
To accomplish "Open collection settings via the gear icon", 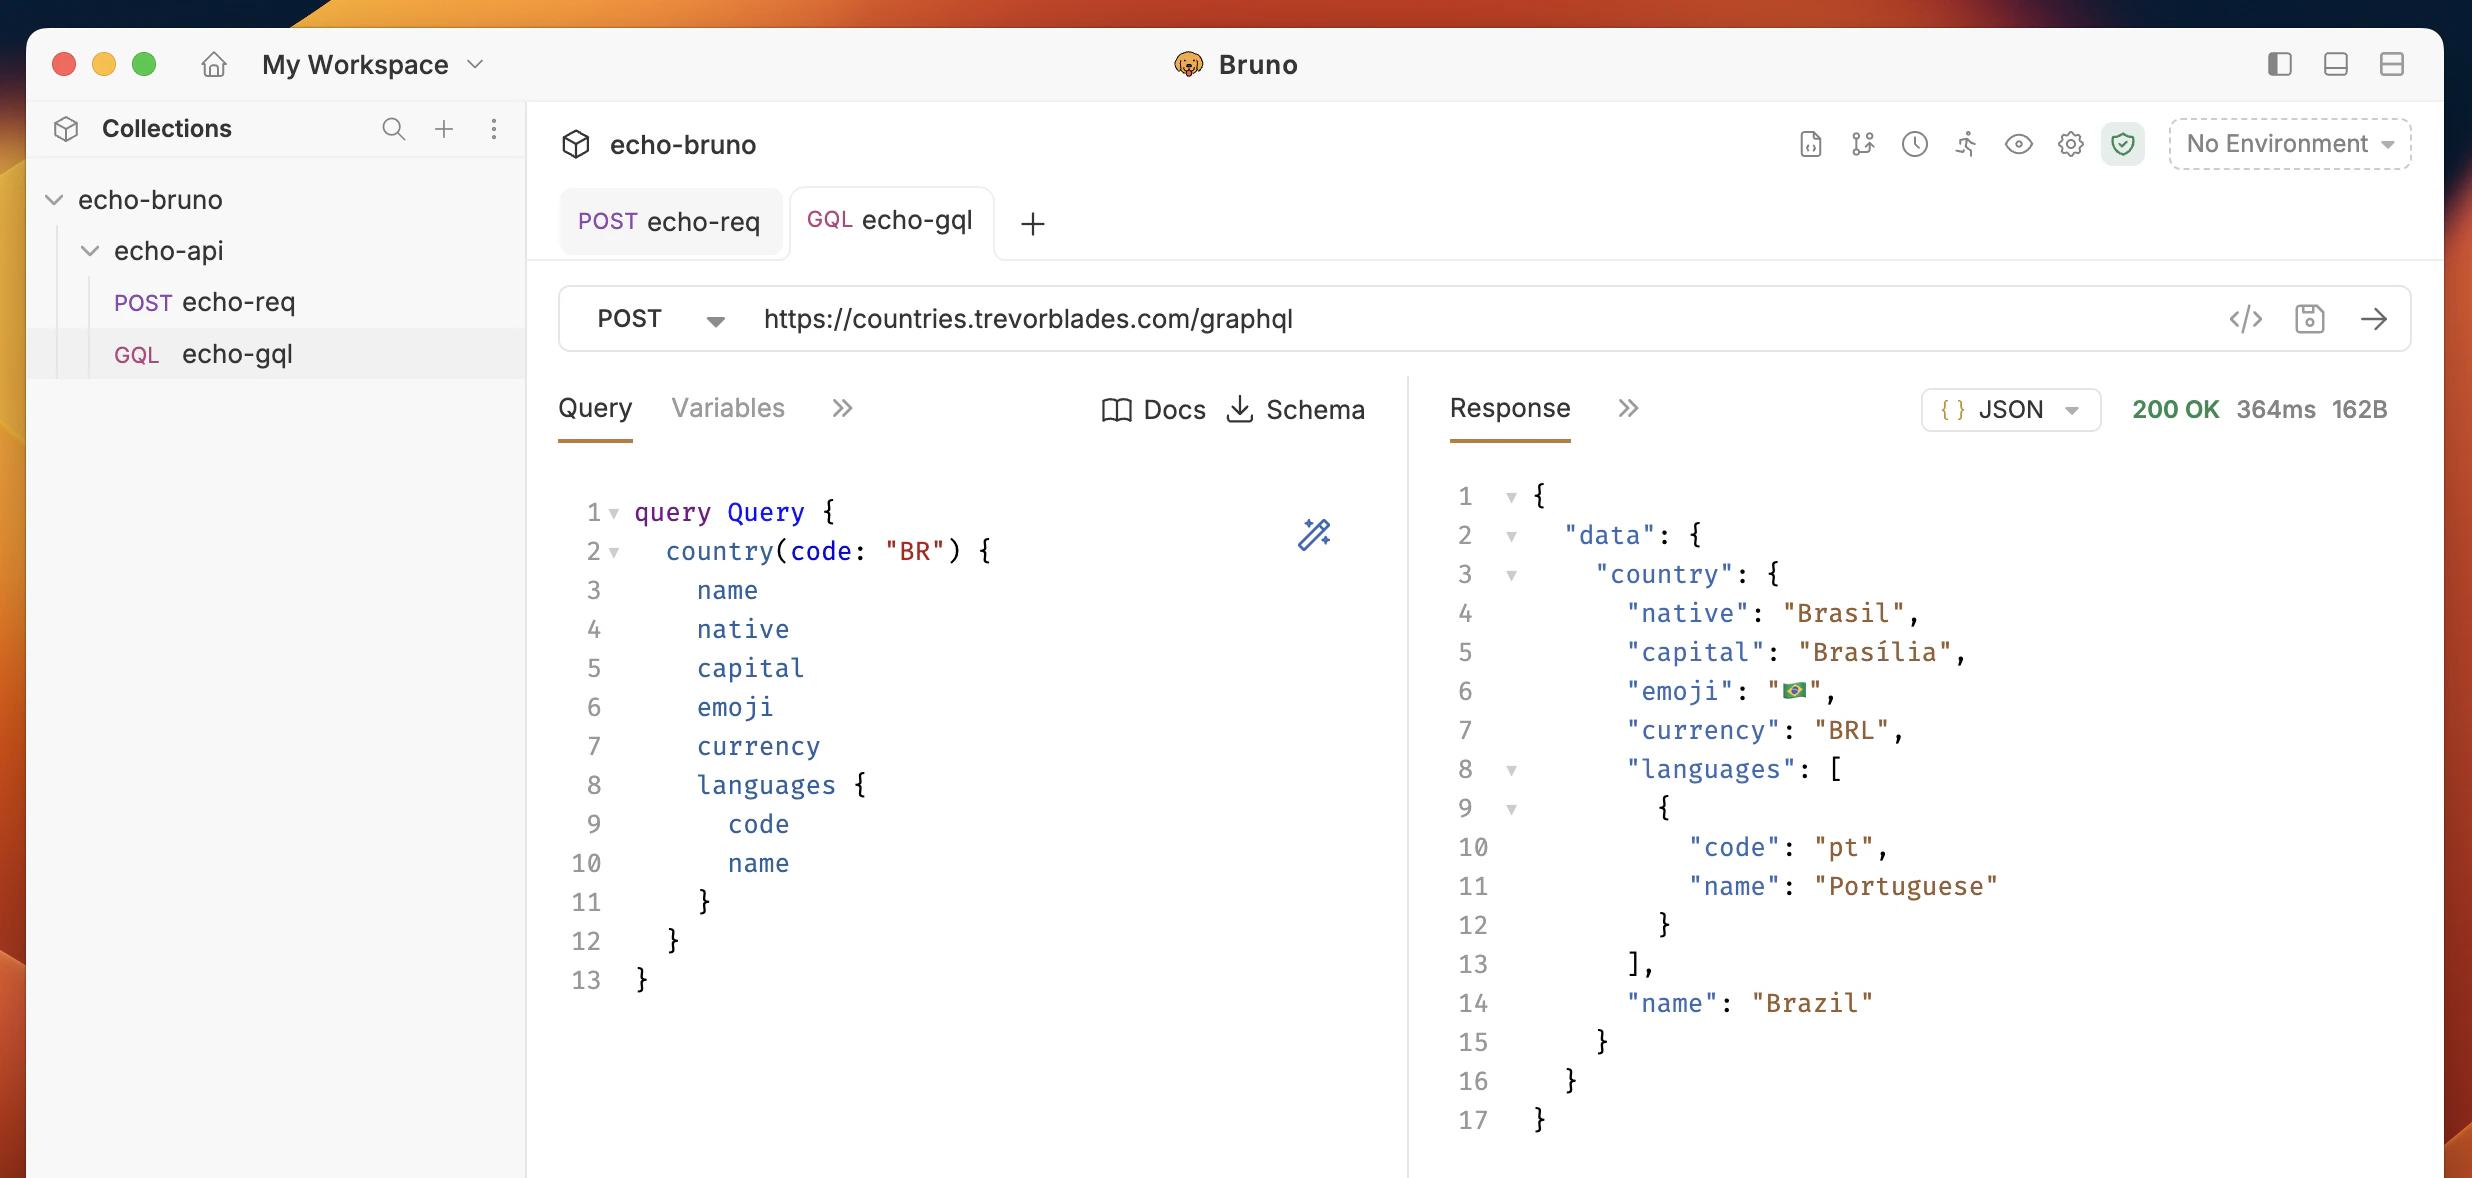I will 2070,143.
